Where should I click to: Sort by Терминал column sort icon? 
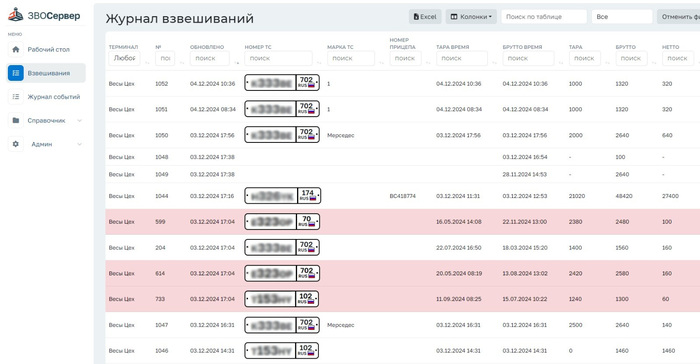click(x=147, y=63)
